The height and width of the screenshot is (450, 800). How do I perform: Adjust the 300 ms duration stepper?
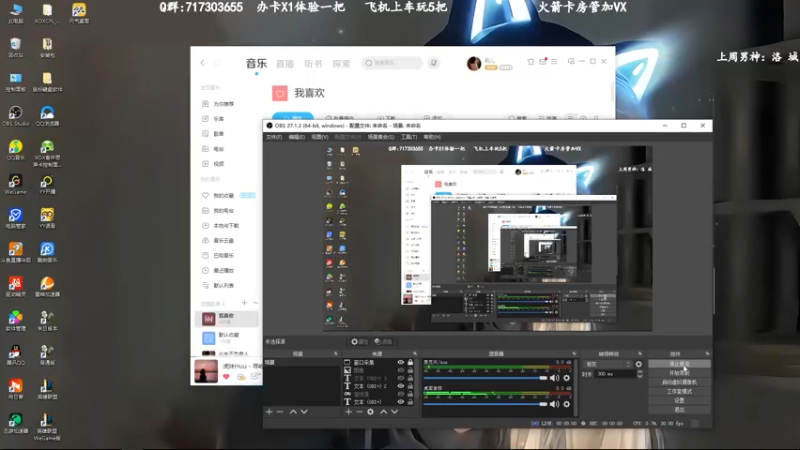pyautogui.click(x=640, y=374)
